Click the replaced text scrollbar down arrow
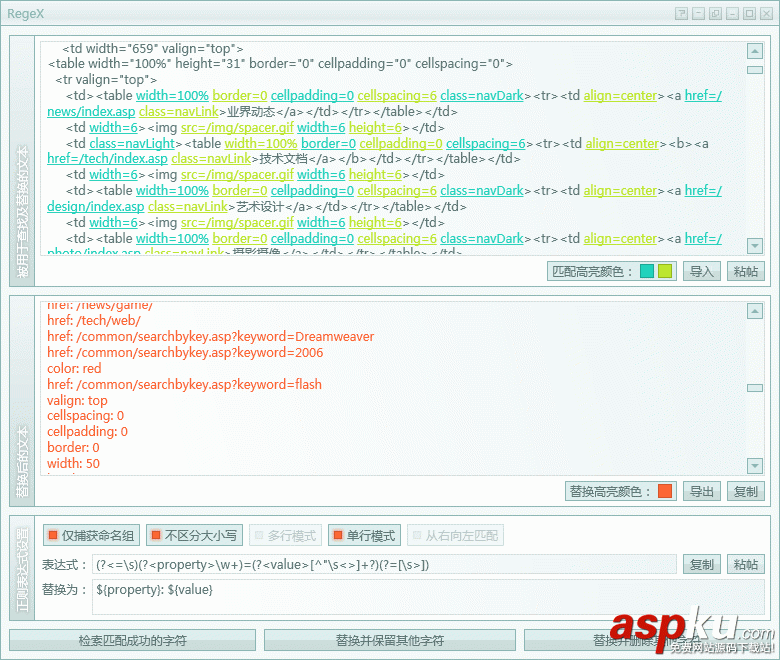Image resolution: width=780 pixels, height=660 pixels. tap(755, 466)
